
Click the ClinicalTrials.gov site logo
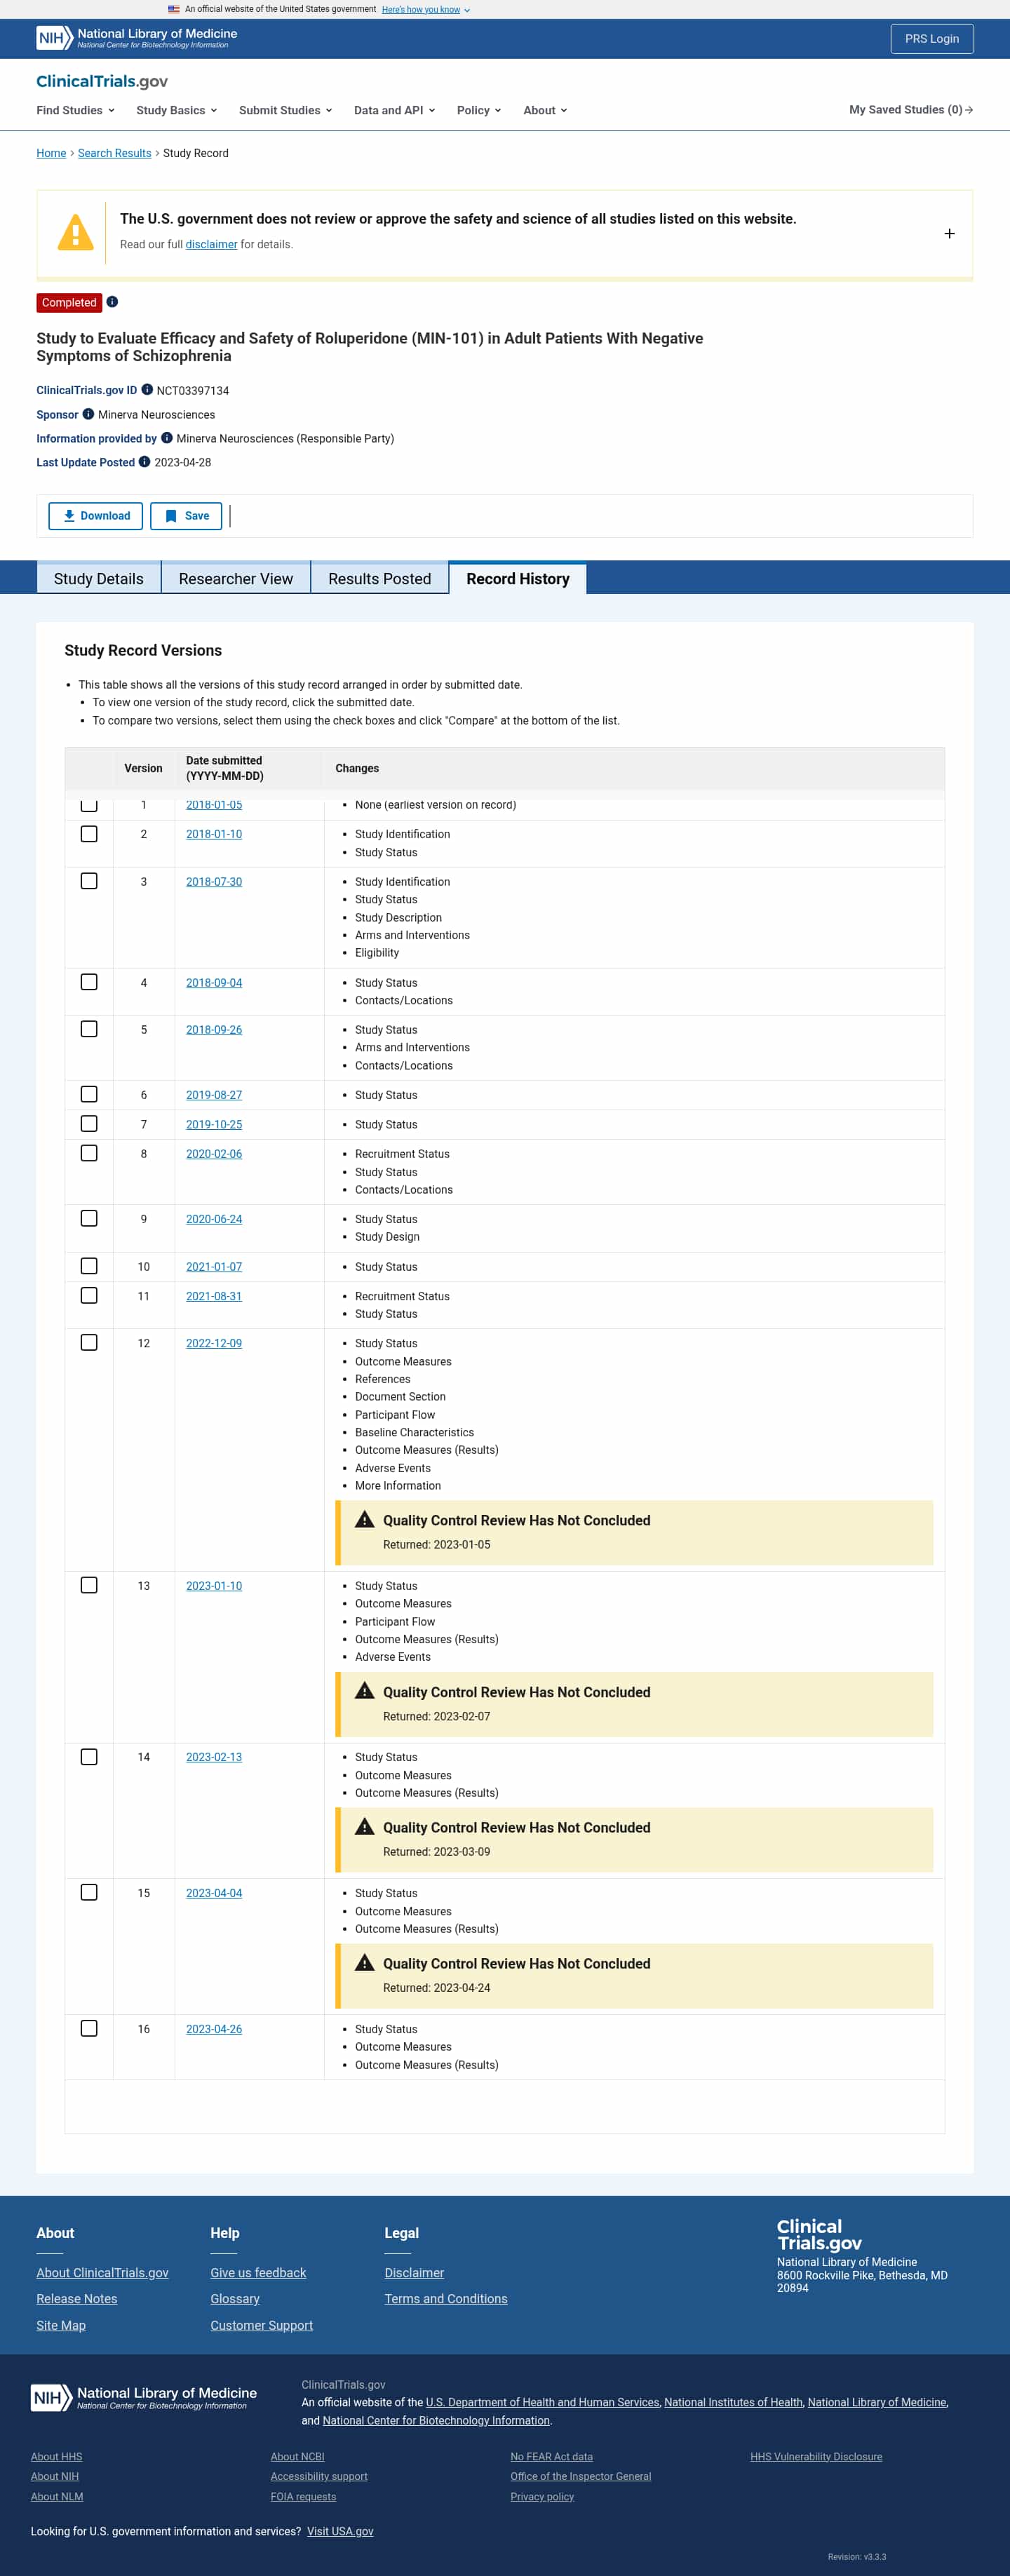pos(102,81)
